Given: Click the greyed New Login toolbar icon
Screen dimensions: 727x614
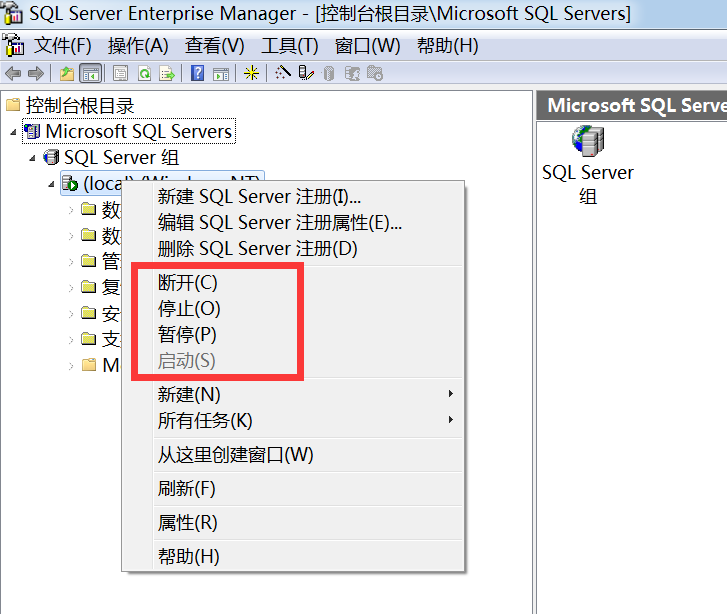Looking at the screenshot, I should 352,73.
